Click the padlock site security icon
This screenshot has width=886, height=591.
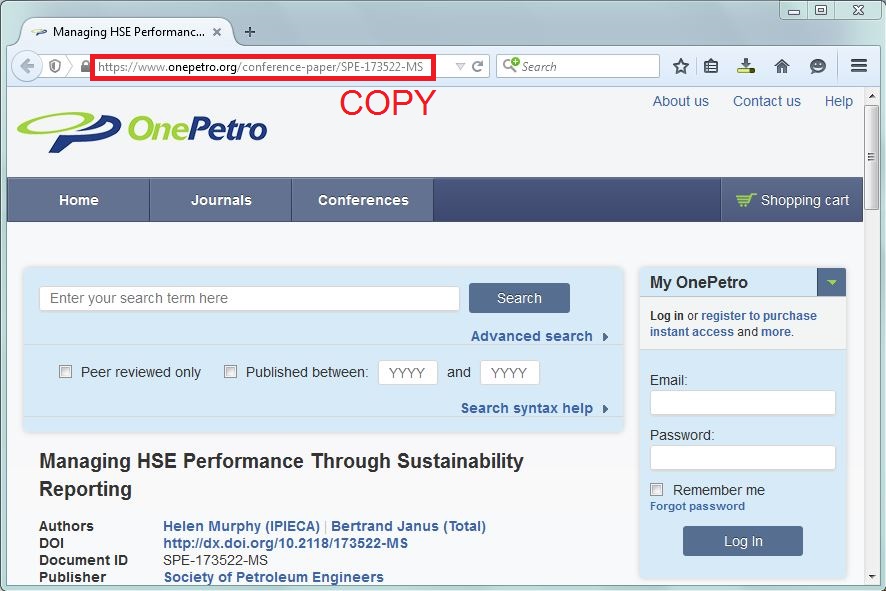pos(85,66)
